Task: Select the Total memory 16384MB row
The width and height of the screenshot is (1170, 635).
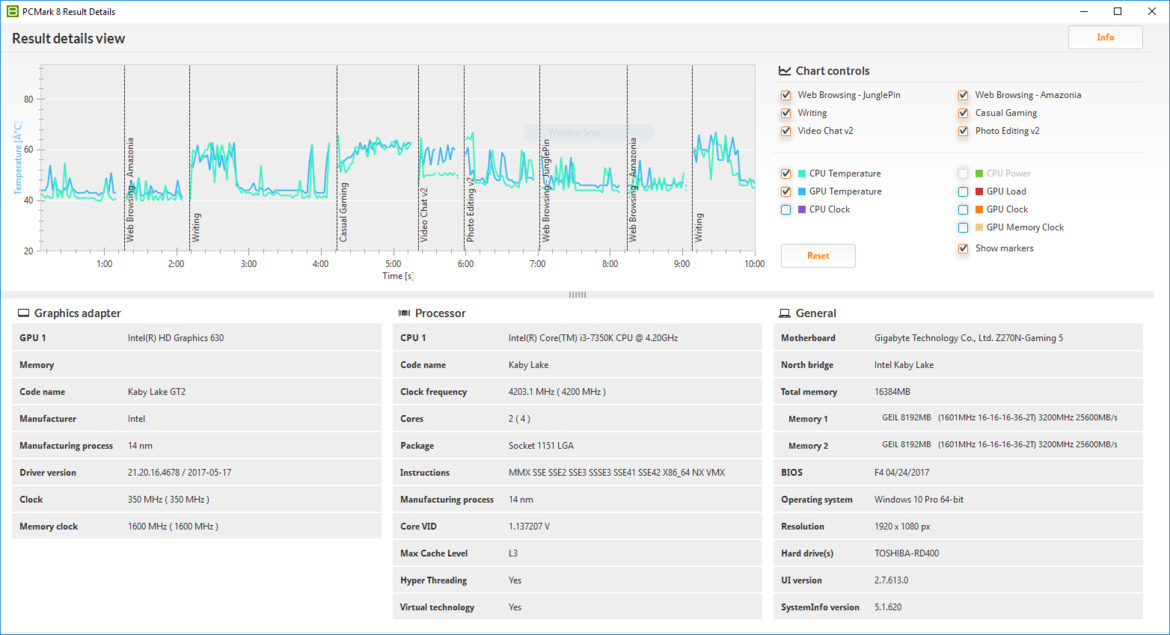Action: coord(958,392)
